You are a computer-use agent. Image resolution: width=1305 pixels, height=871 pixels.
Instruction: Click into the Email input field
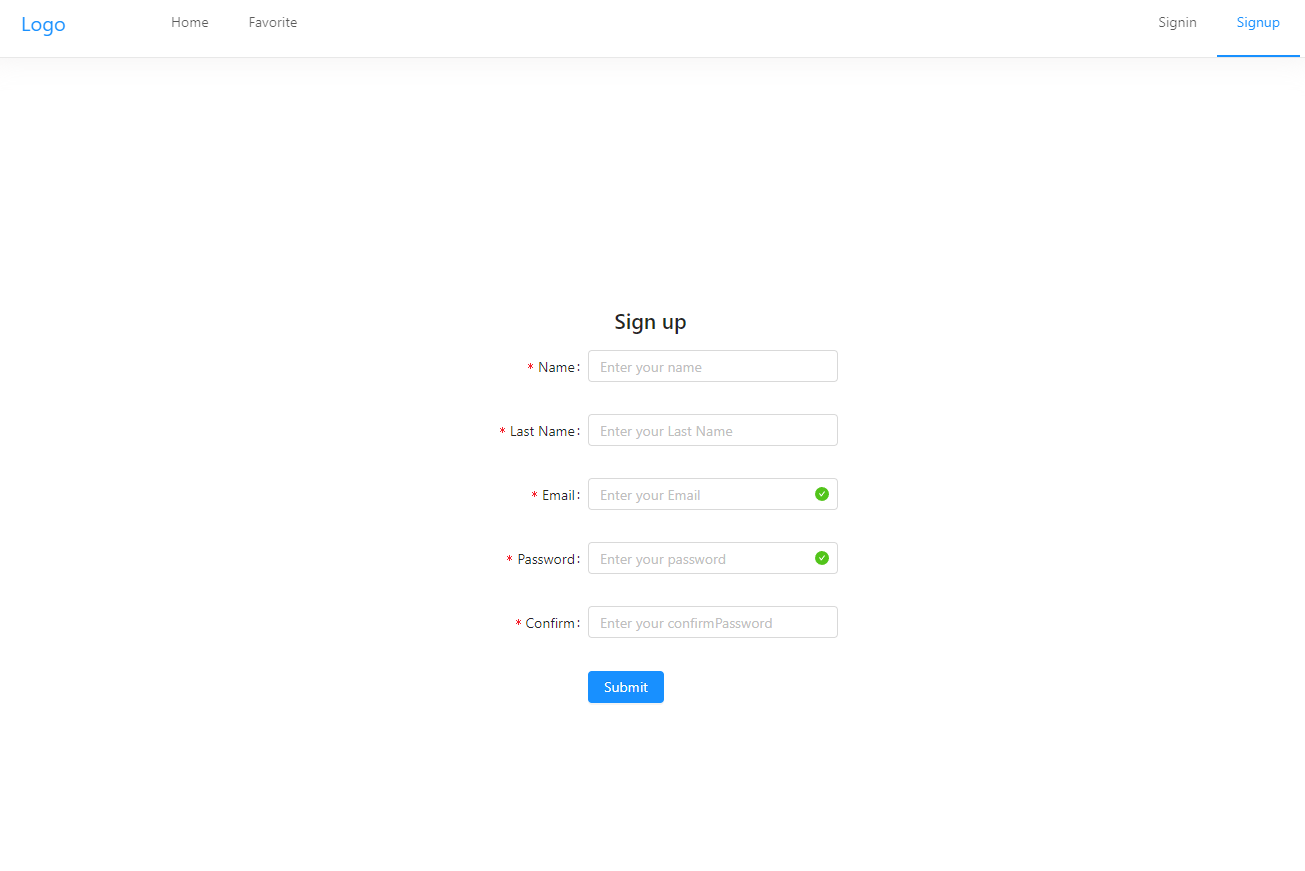712,494
